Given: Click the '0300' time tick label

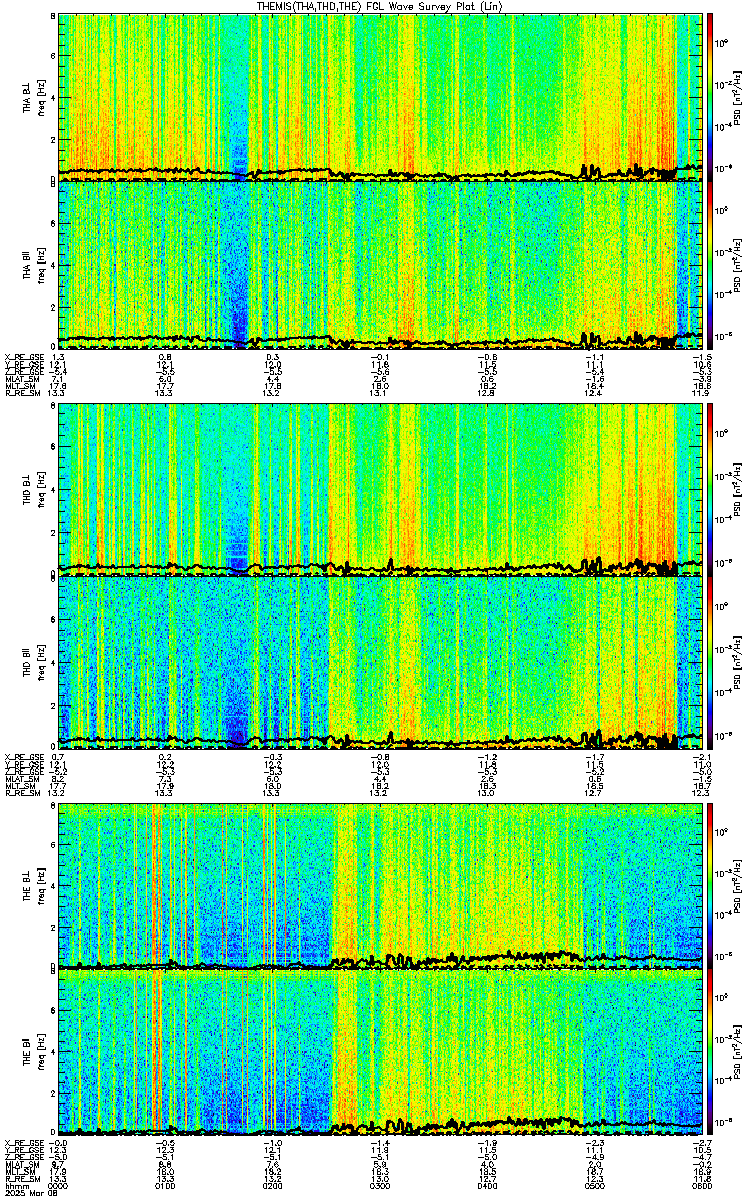Looking at the screenshot, I should point(381,1184).
